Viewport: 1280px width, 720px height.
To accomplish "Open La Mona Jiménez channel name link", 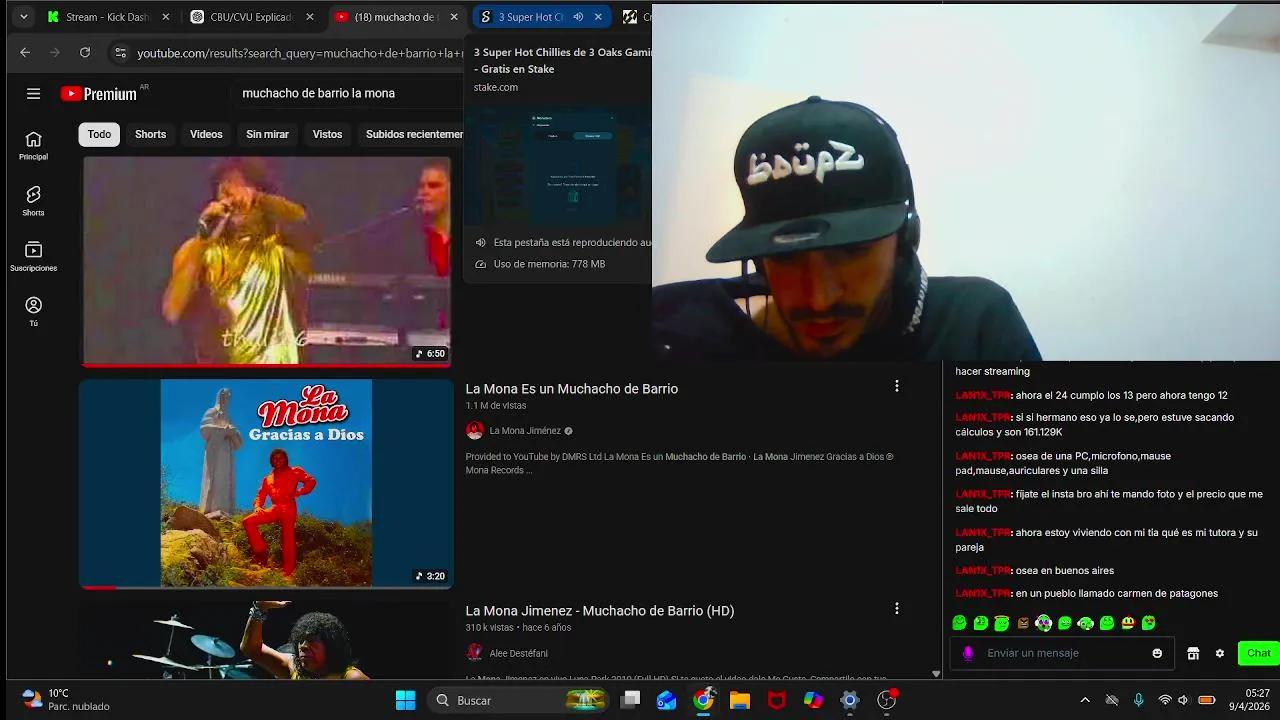I will (x=524, y=431).
